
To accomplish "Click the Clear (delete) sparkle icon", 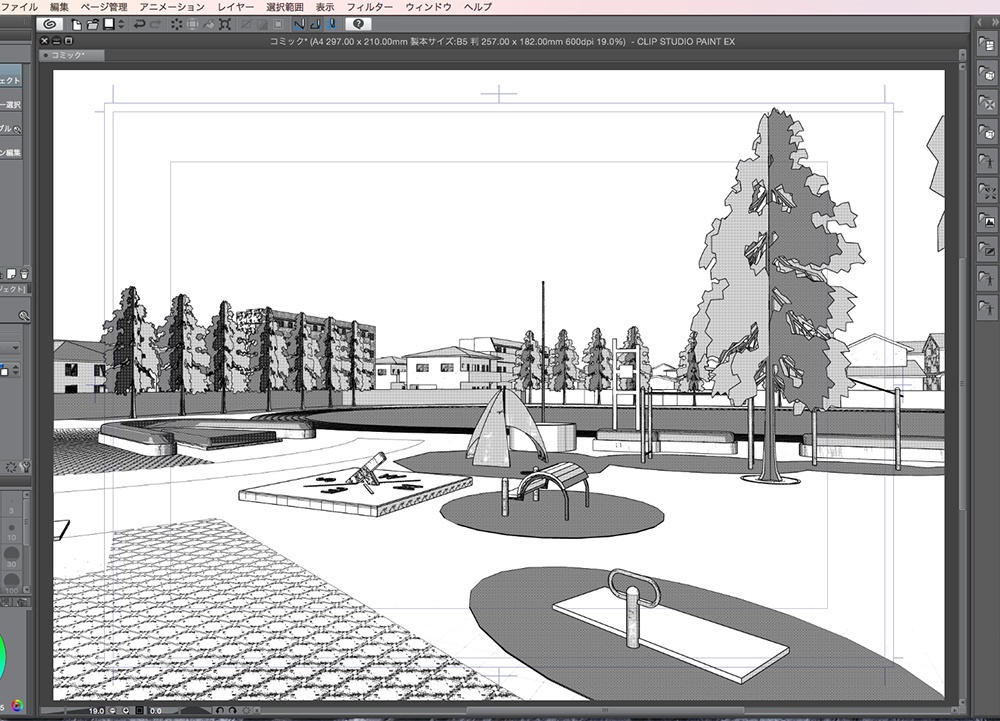I will 175,23.
